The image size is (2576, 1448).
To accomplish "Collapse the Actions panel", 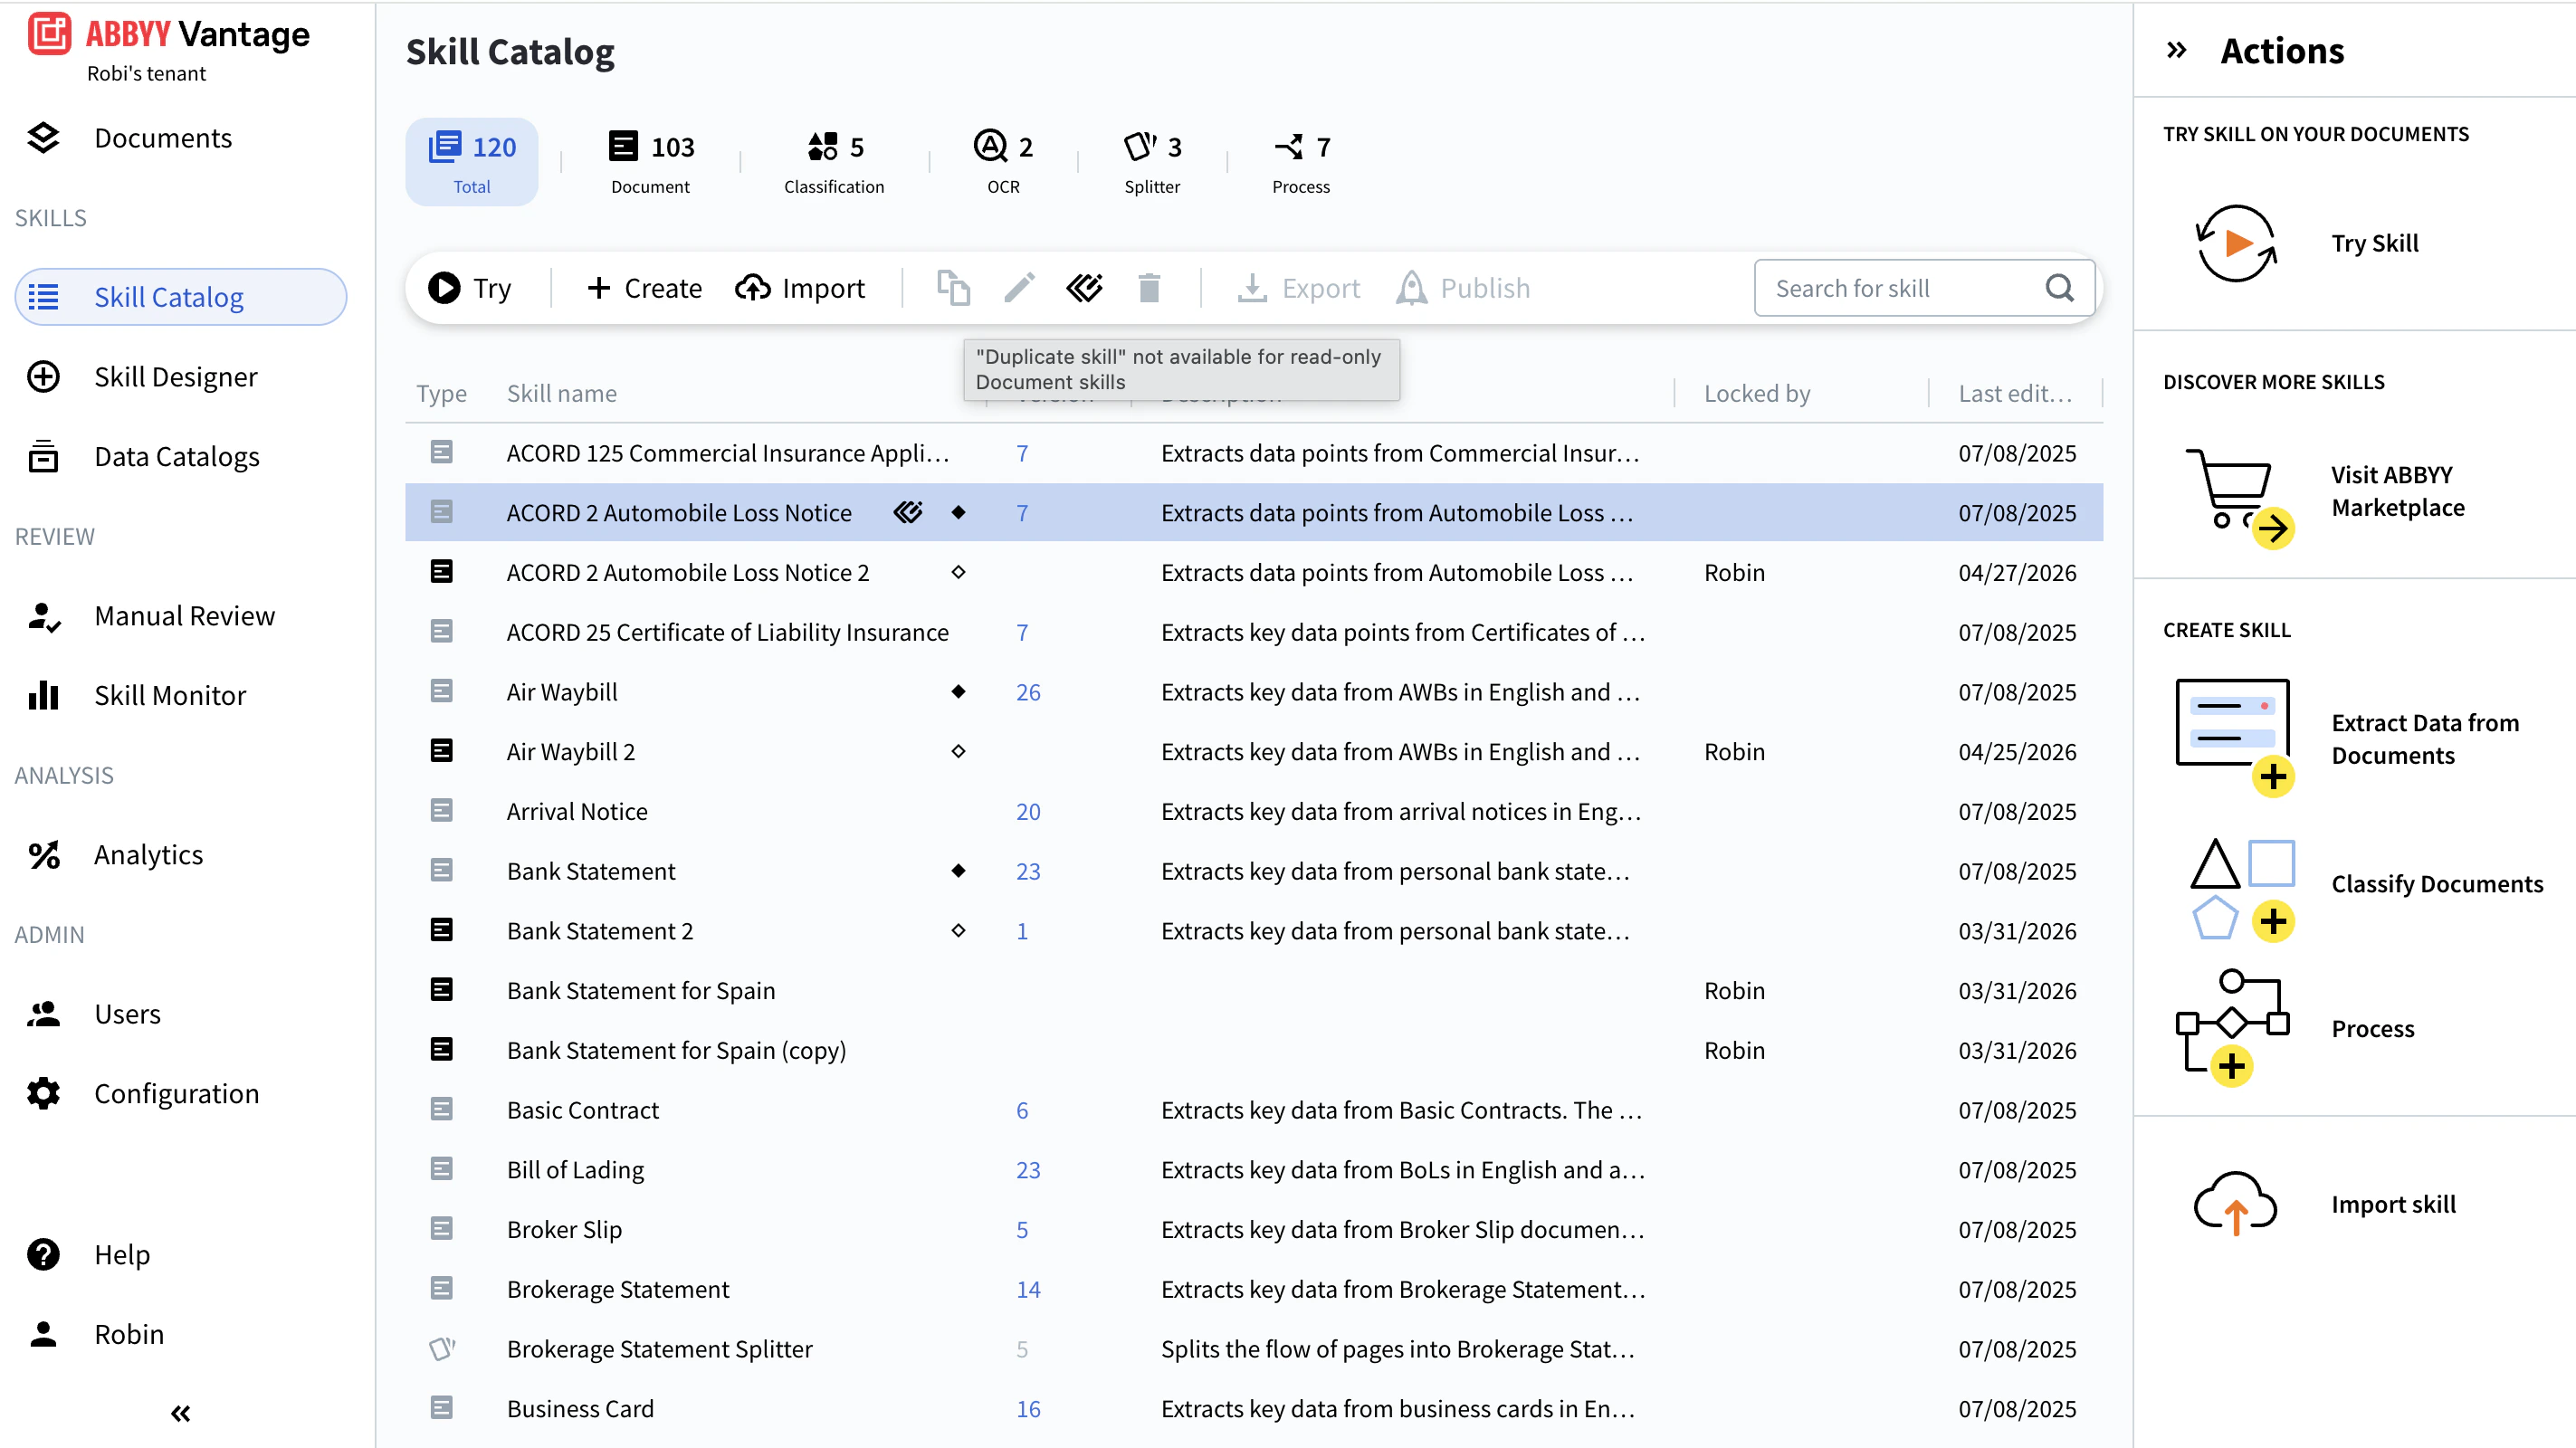I will [x=2176, y=51].
